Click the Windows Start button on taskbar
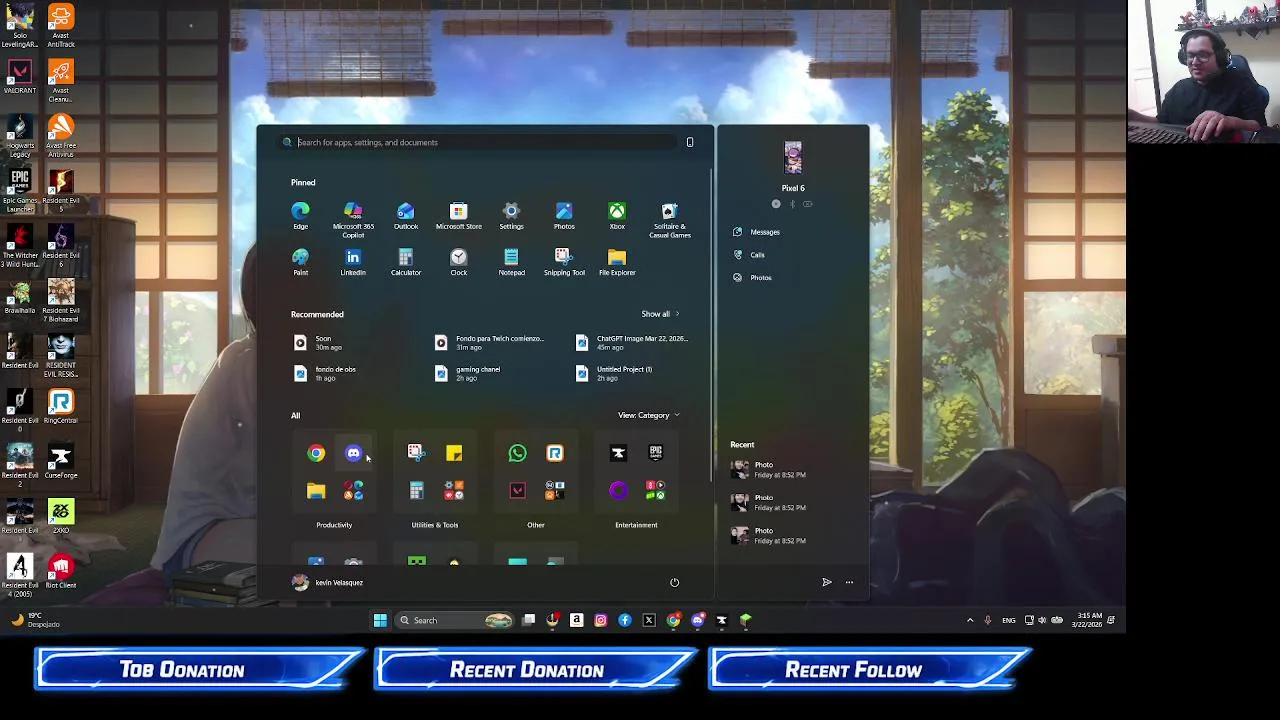 pos(380,620)
